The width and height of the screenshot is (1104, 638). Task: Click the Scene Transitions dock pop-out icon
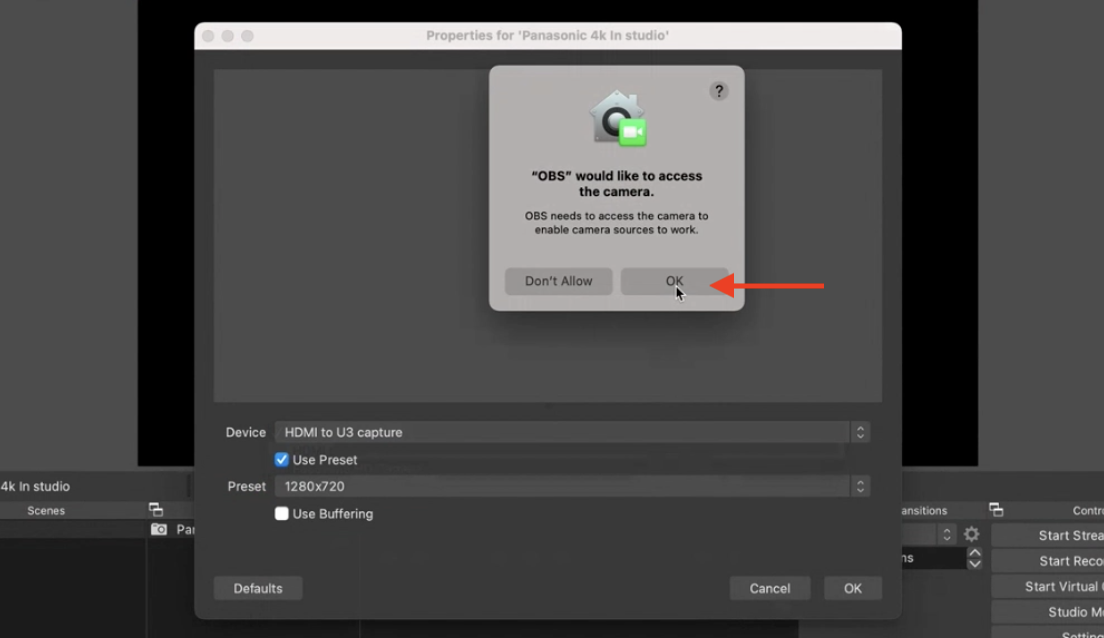tap(996, 509)
